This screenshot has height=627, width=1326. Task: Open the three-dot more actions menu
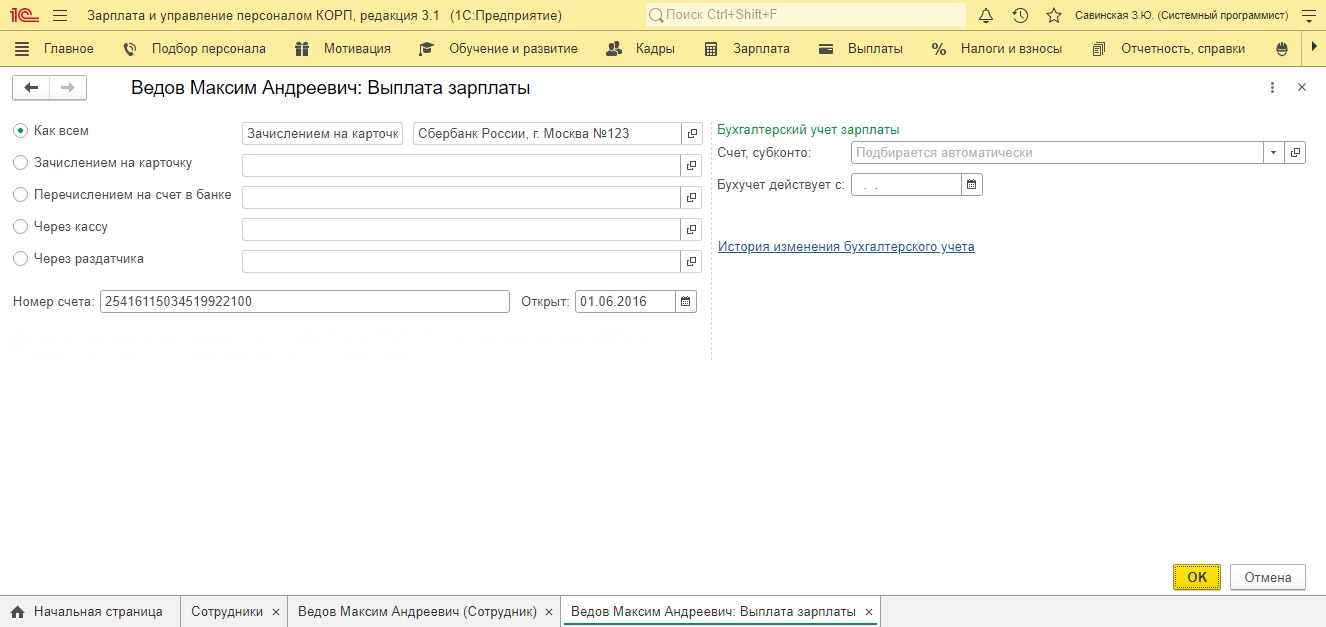(1272, 88)
